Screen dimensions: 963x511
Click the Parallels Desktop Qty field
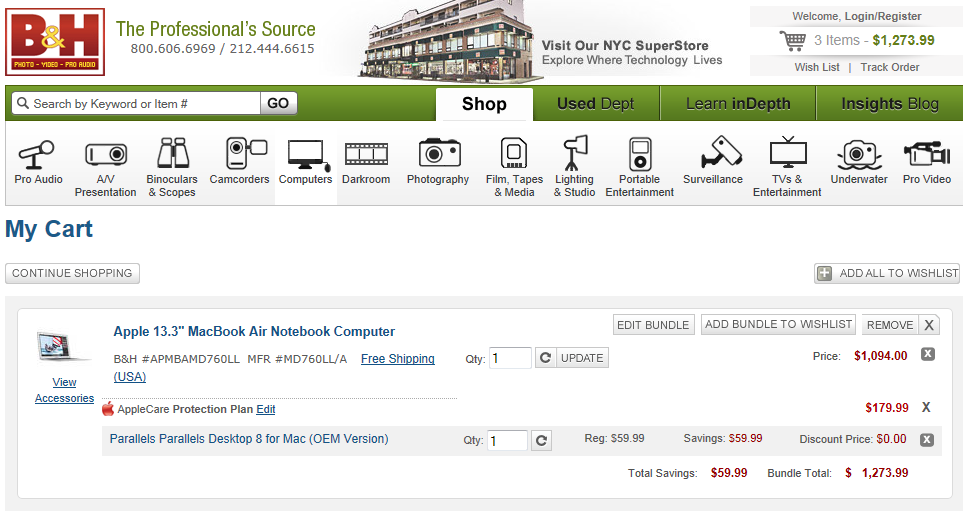click(x=507, y=440)
